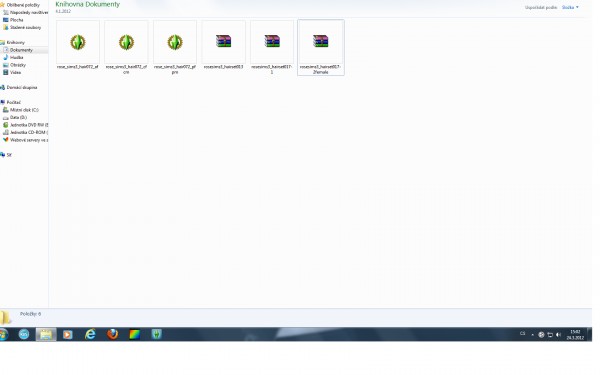Show hidden system tray icons arrow
The image size is (600, 375).
click(x=532, y=335)
